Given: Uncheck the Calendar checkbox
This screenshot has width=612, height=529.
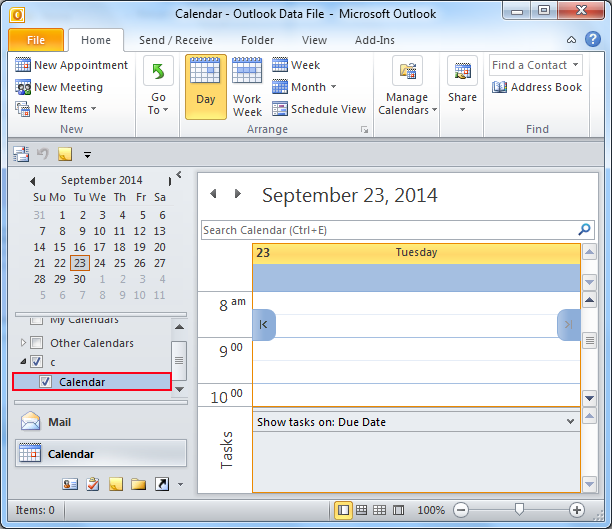Looking at the screenshot, I should click(45, 381).
